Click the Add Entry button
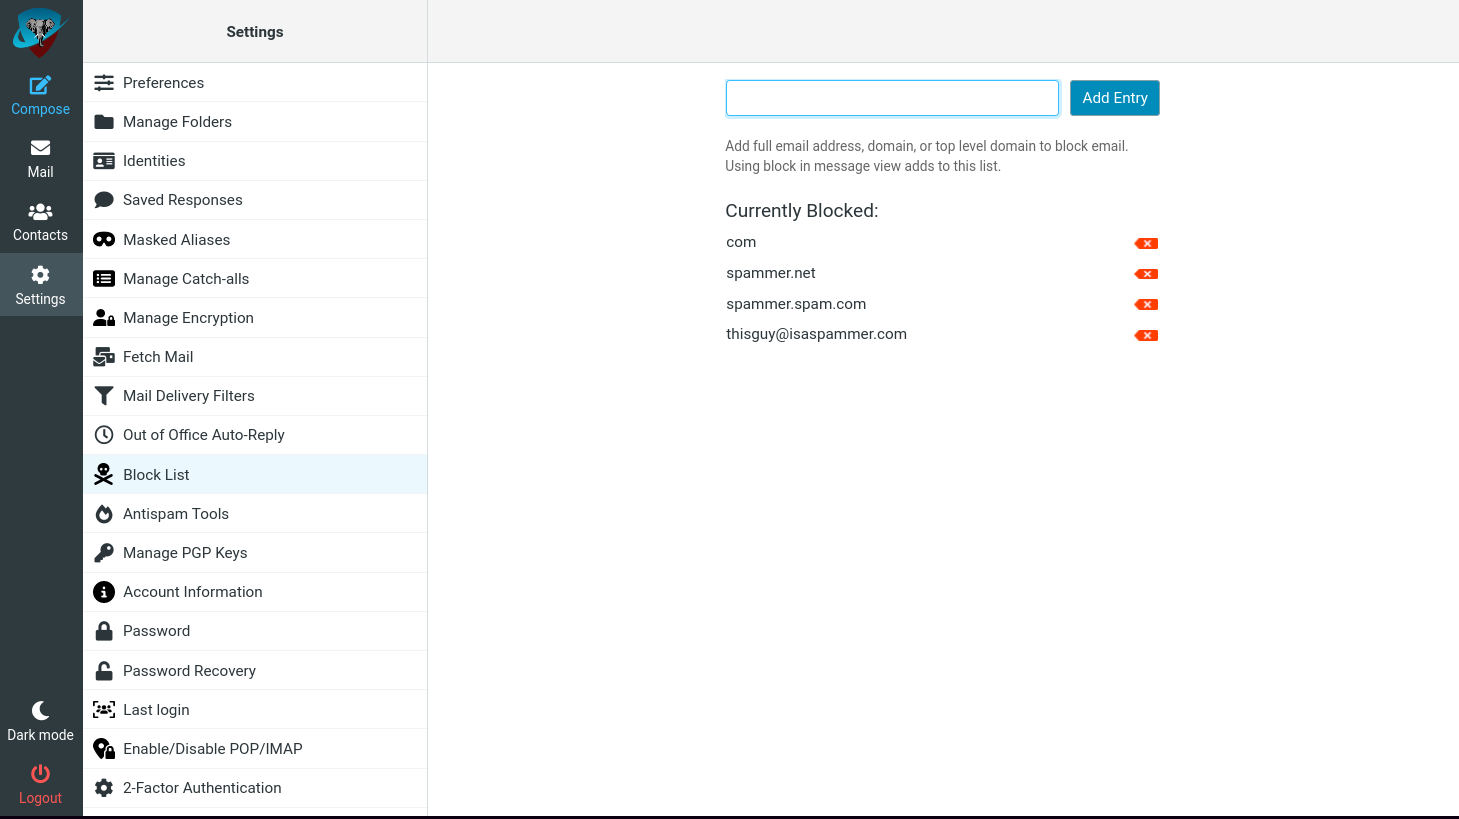The height and width of the screenshot is (819, 1459). (1115, 98)
